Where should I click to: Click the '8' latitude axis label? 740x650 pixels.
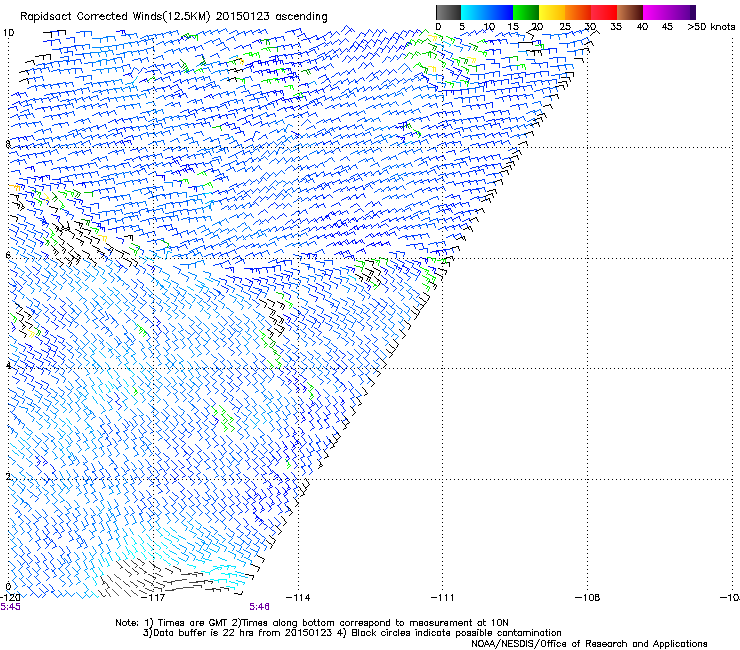click(x=8, y=144)
